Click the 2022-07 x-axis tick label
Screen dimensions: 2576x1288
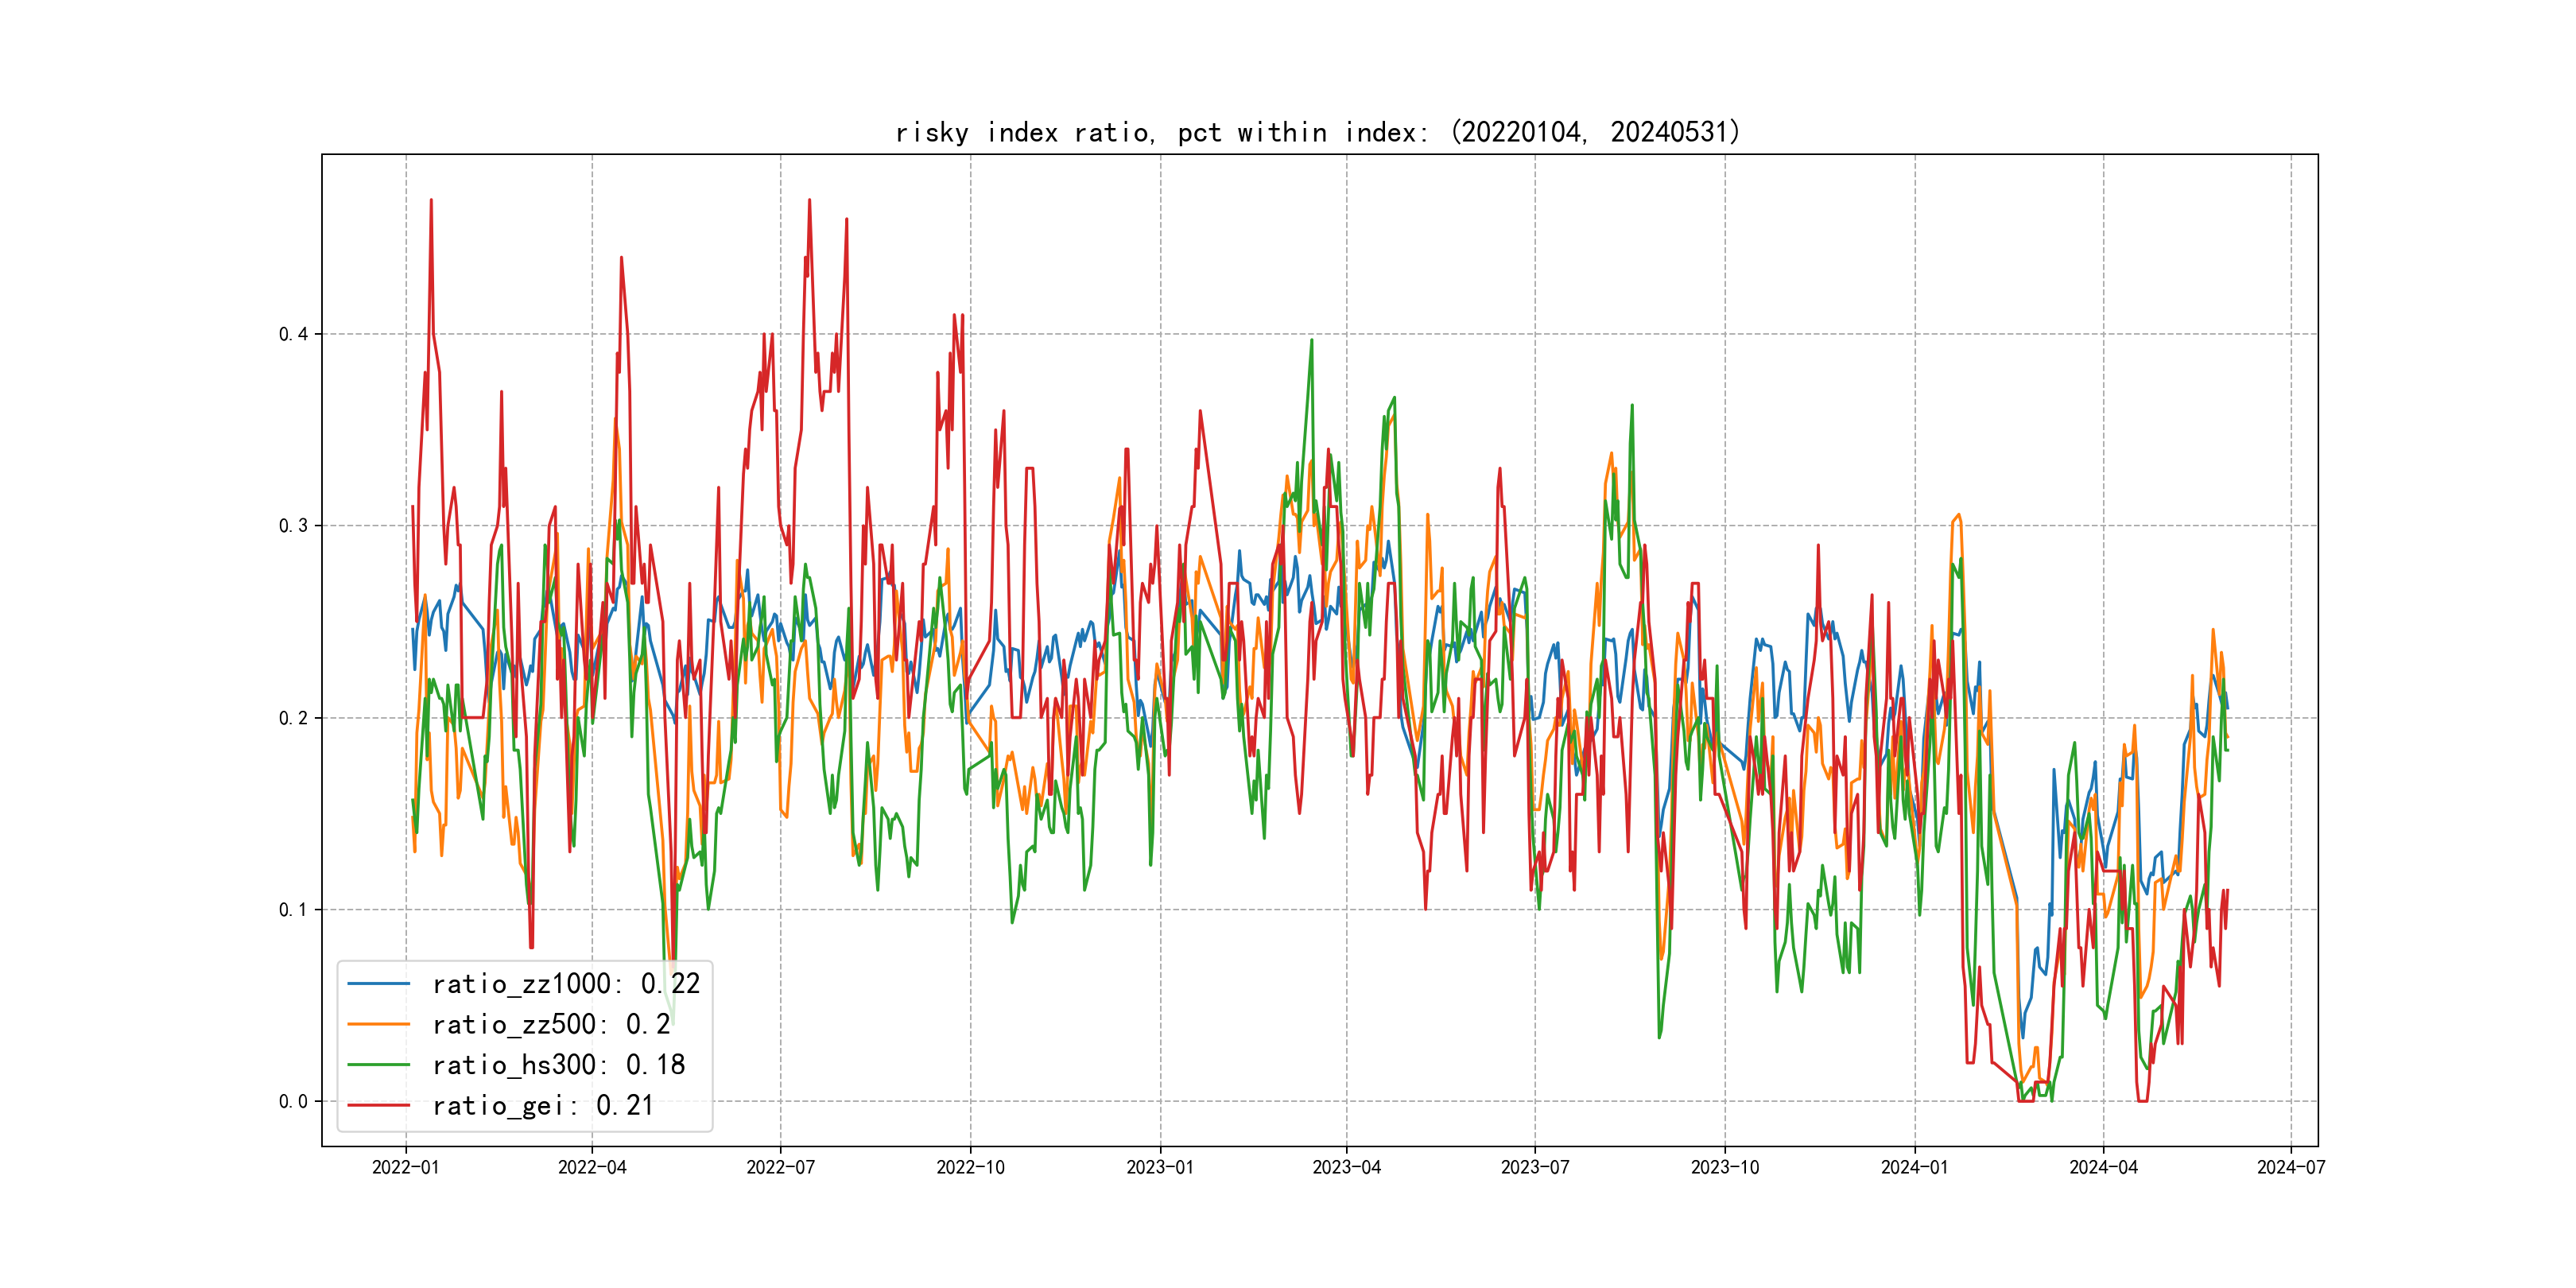click(780, 1167)
